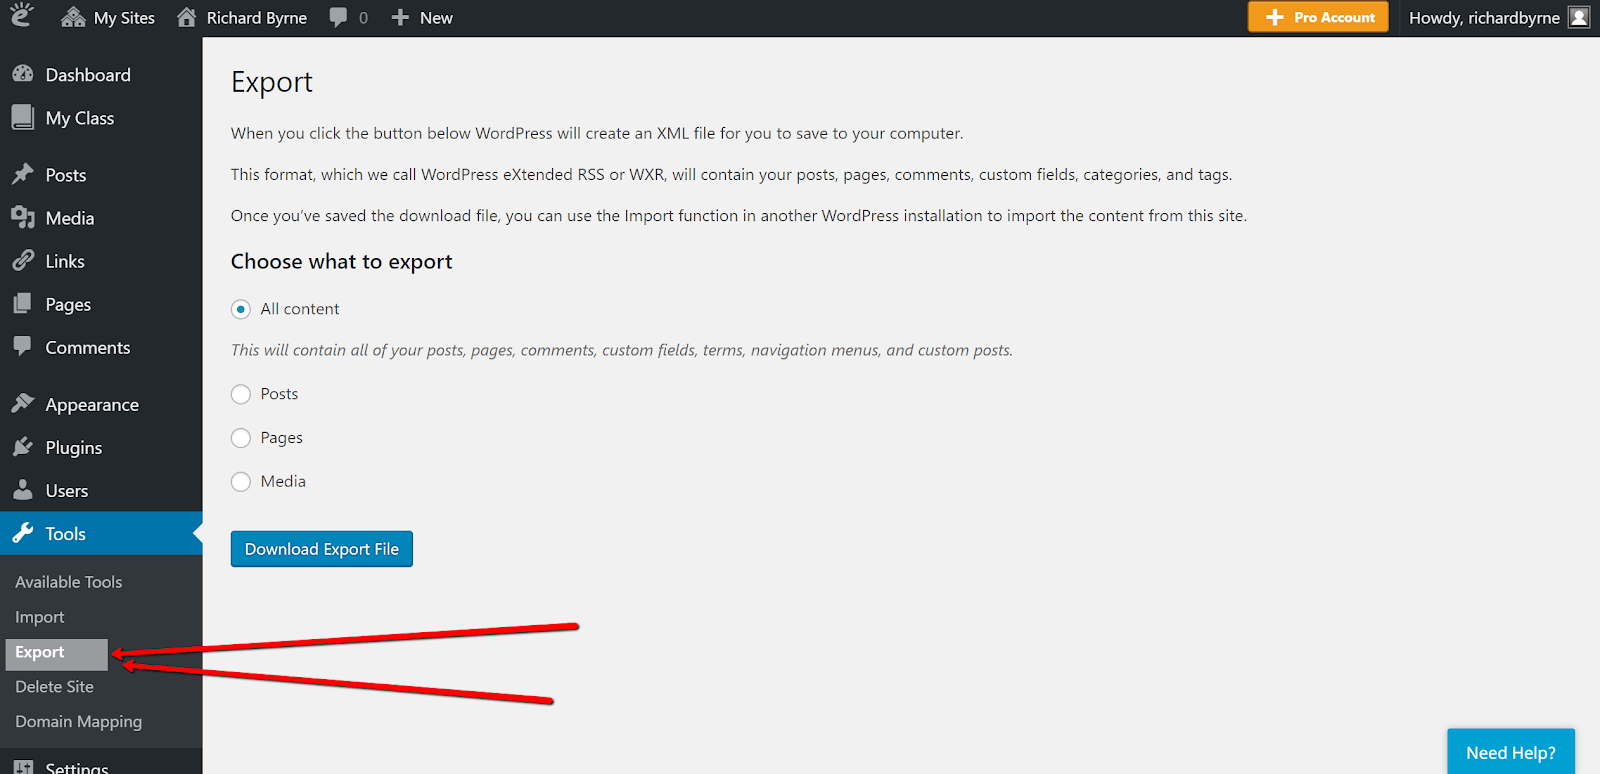Open the My Sites menu
The width and height of the screenshot is (1600, 774).
click(x=108, y=18)
